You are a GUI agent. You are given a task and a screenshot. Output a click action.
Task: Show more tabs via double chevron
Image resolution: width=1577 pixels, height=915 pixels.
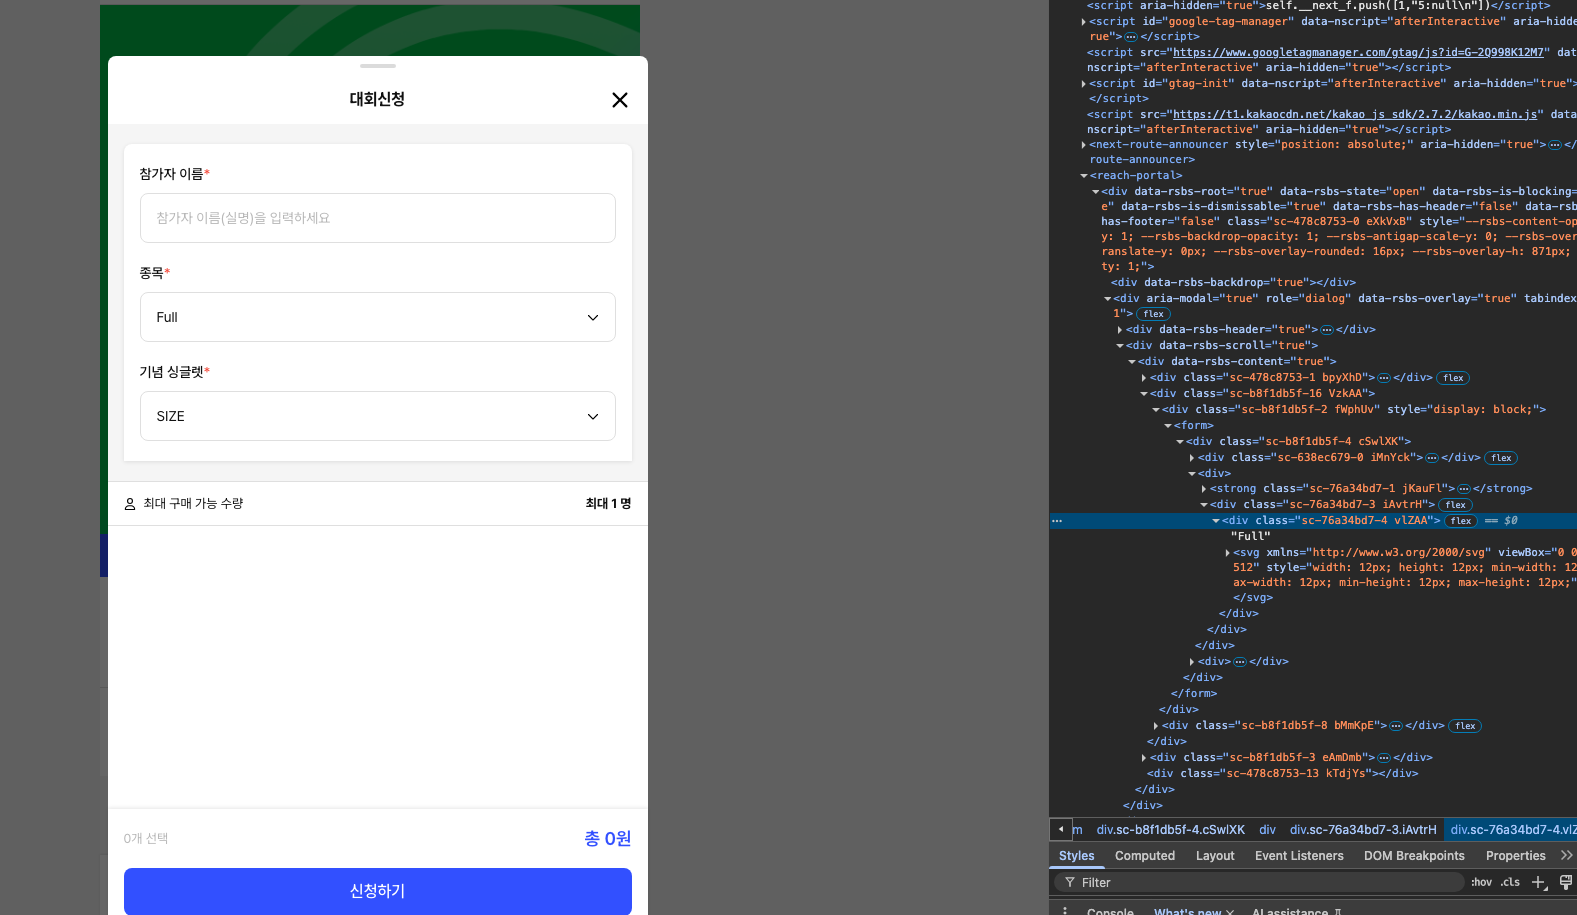tap(1566, 856)
